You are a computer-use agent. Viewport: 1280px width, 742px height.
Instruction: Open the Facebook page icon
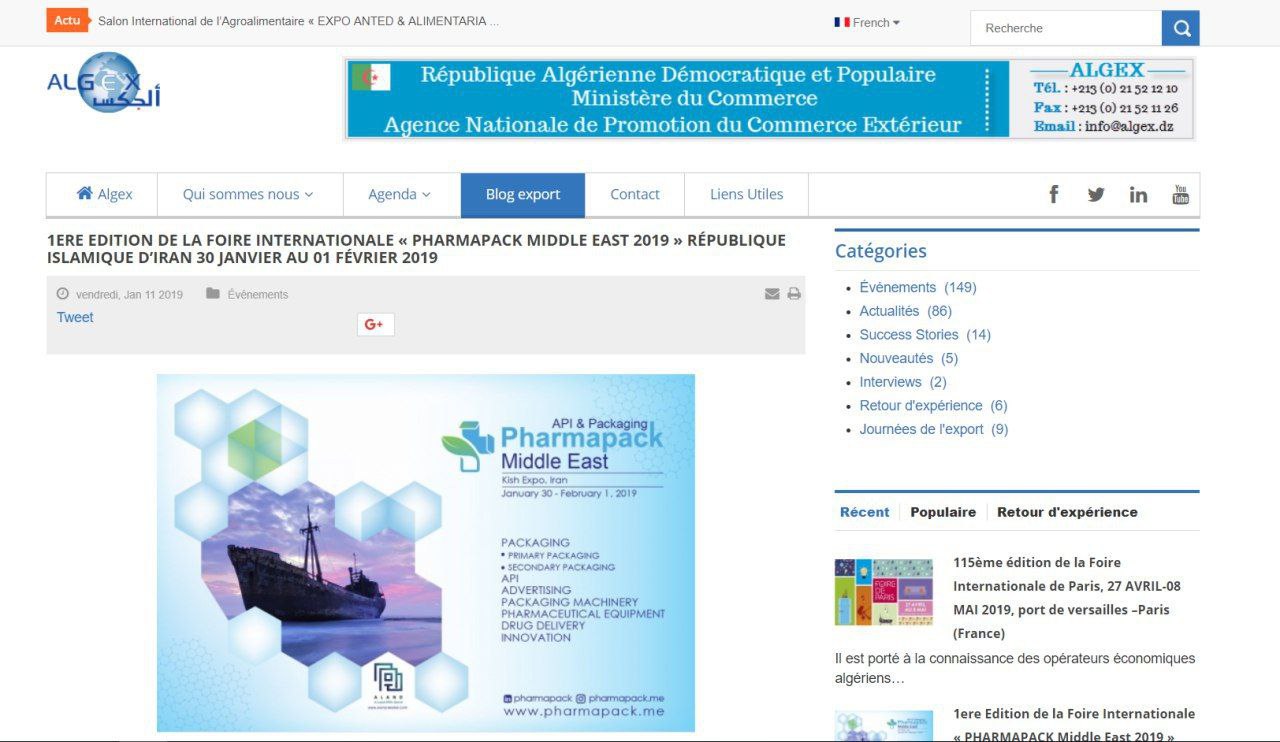tap(1053, 195)
